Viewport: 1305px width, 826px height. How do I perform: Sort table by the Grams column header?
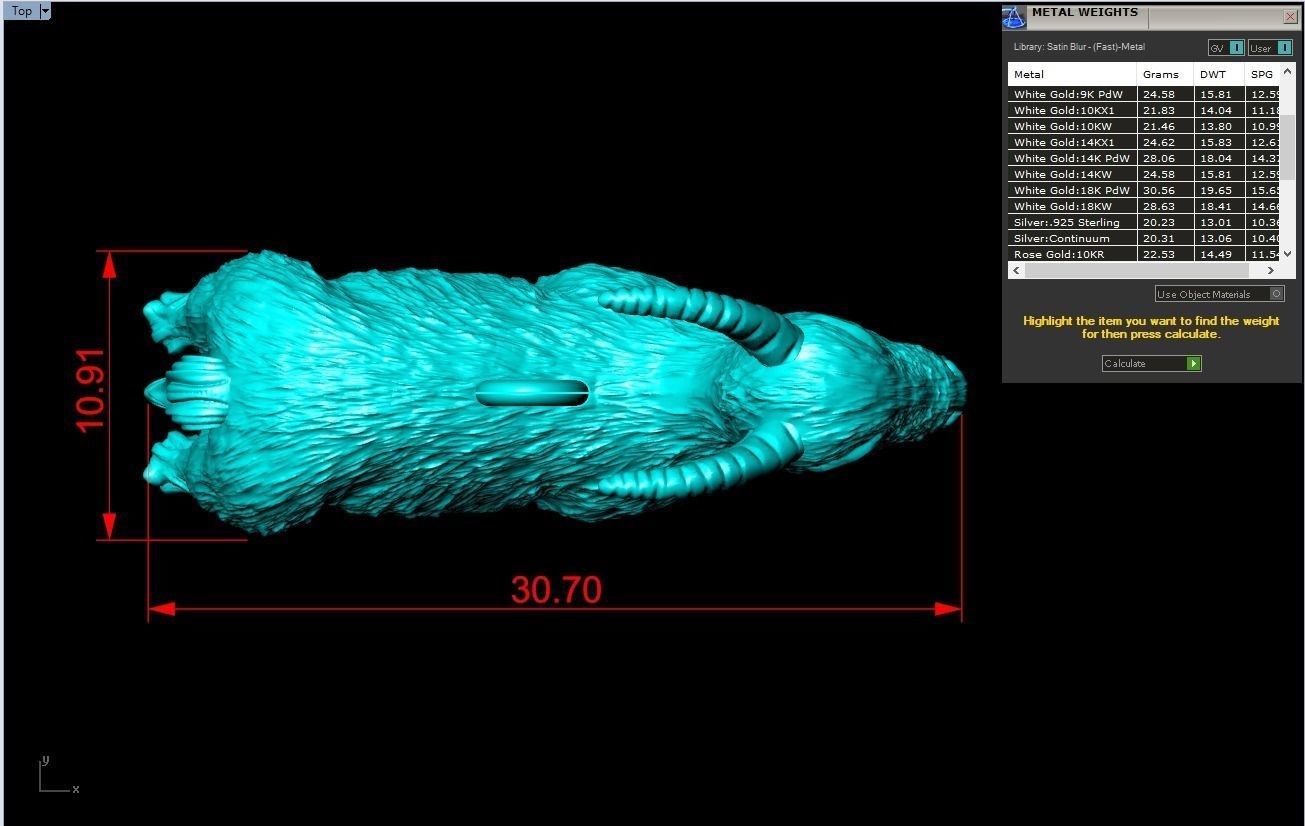(x=1165, y=74)
